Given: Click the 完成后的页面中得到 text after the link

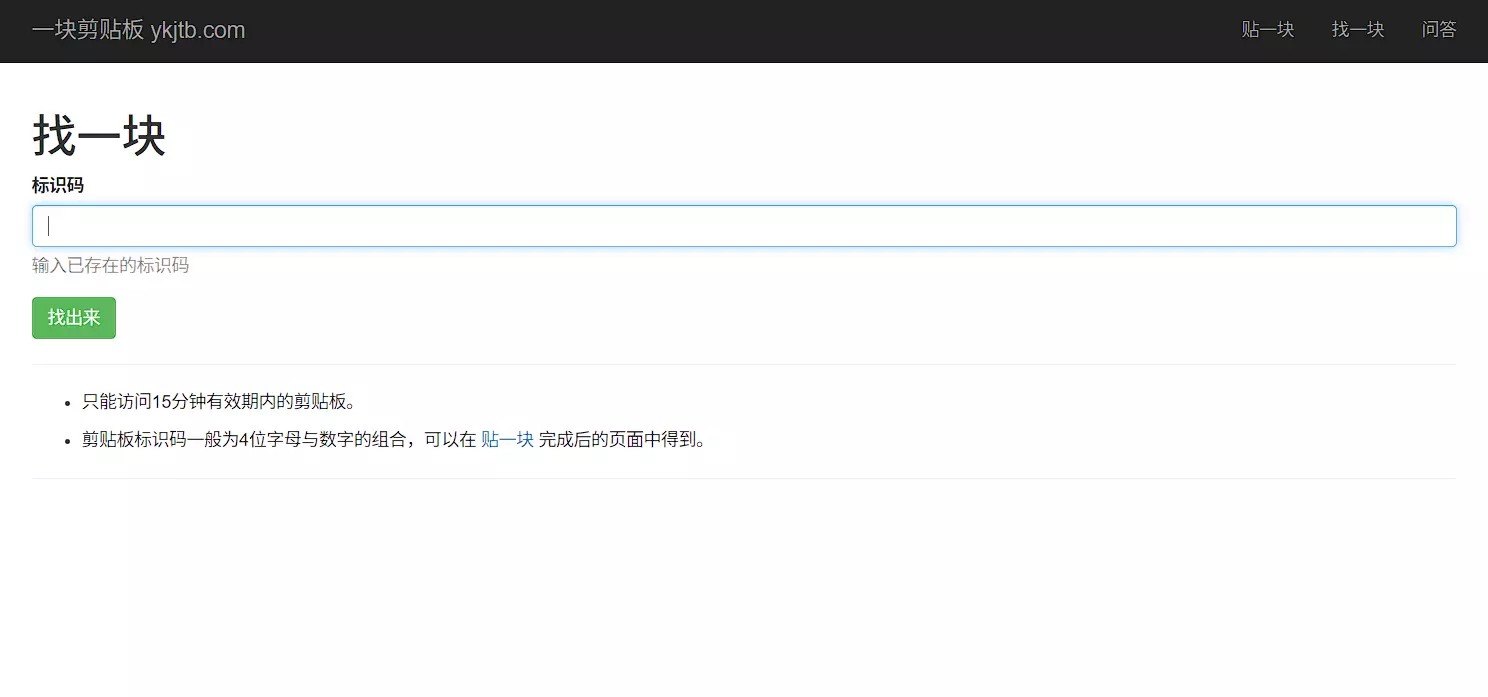Looking at the screenshot, I should 622,440.
